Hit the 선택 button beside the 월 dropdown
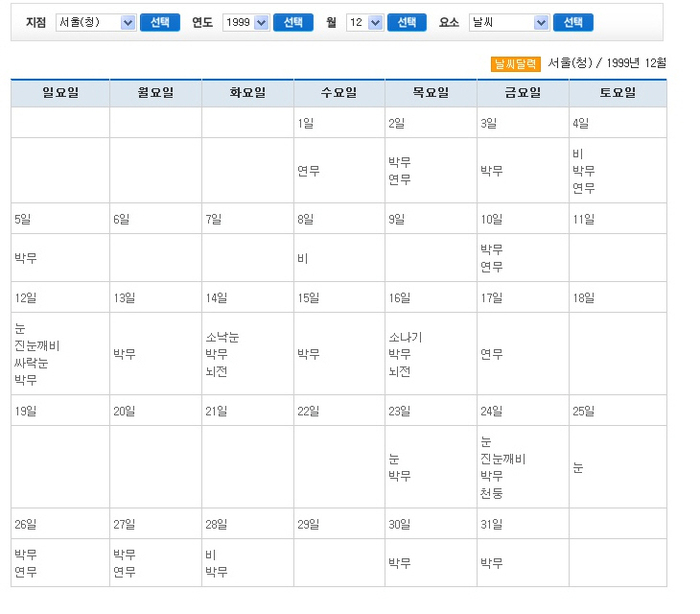Screen dimensions: 700x614 click(406, 22)
